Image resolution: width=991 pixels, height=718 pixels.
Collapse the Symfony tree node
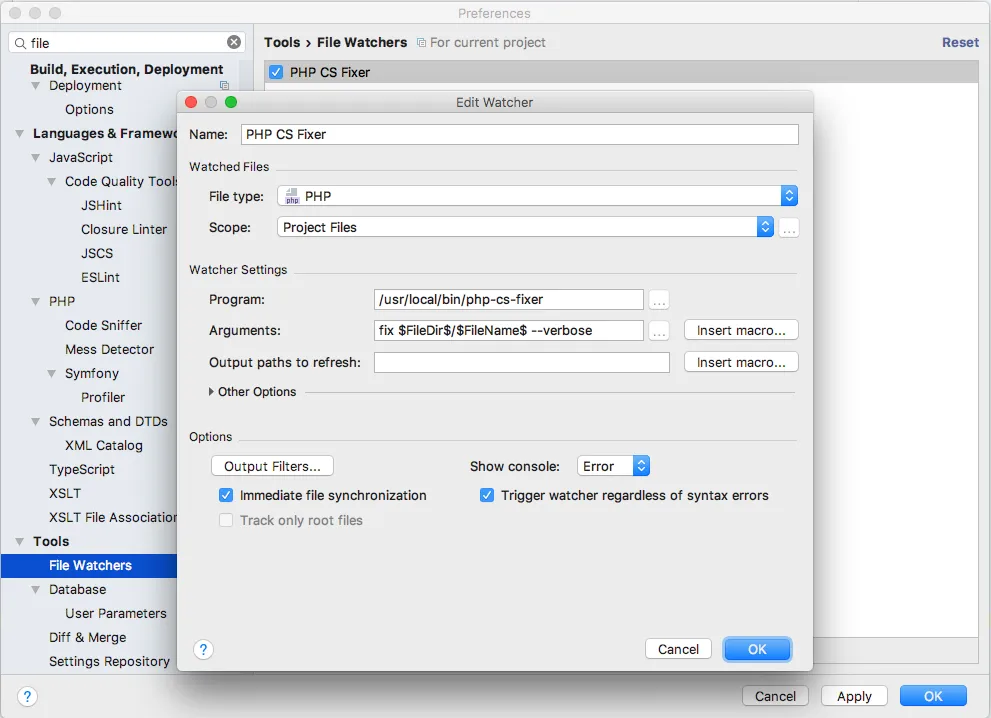(52, 374)
